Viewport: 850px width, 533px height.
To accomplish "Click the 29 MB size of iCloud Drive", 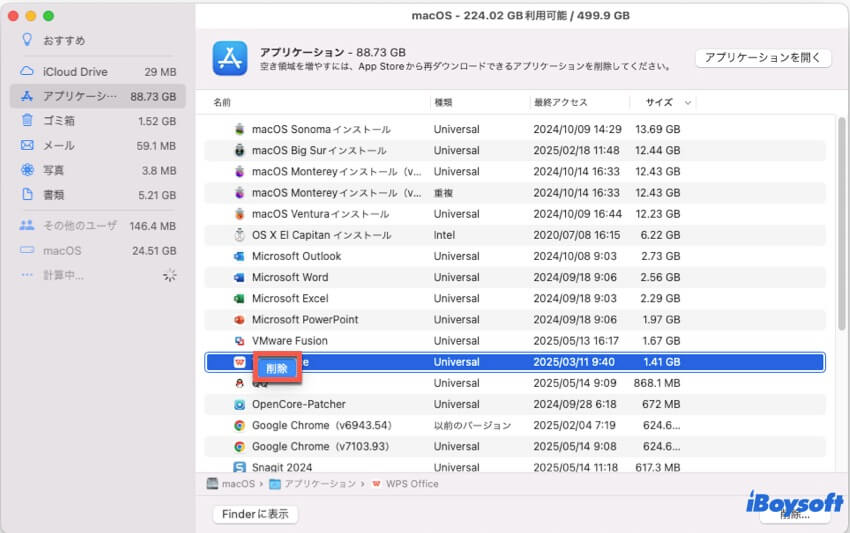I will (x=160, y=72).
